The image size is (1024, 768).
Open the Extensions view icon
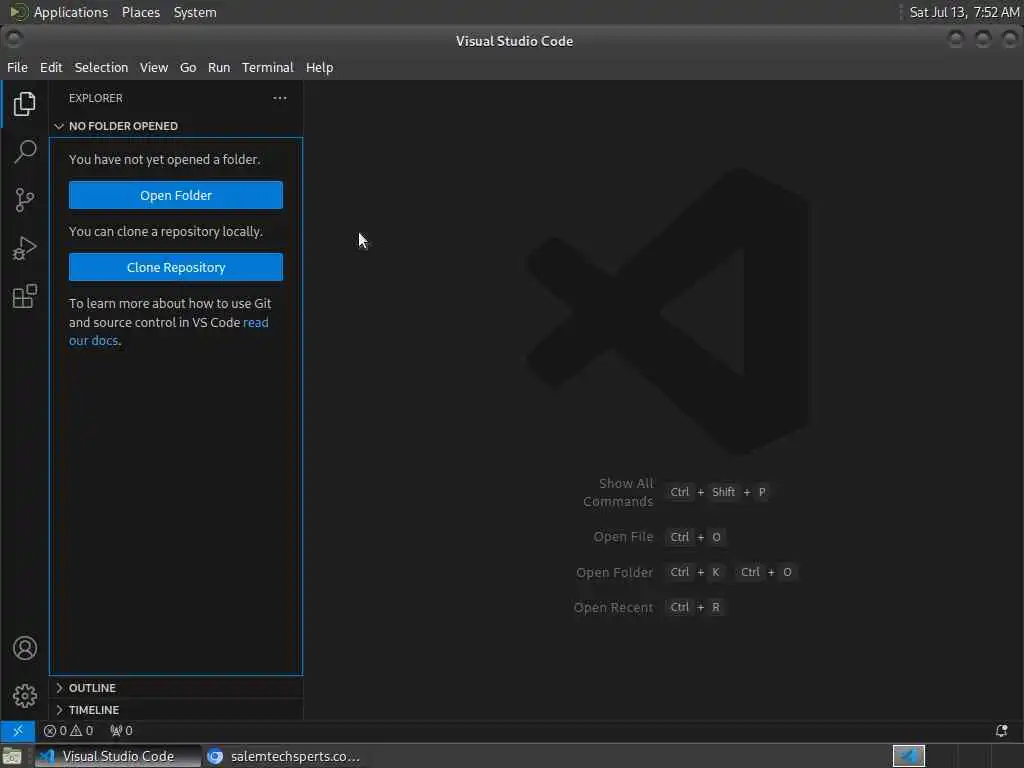pos(24,296)
